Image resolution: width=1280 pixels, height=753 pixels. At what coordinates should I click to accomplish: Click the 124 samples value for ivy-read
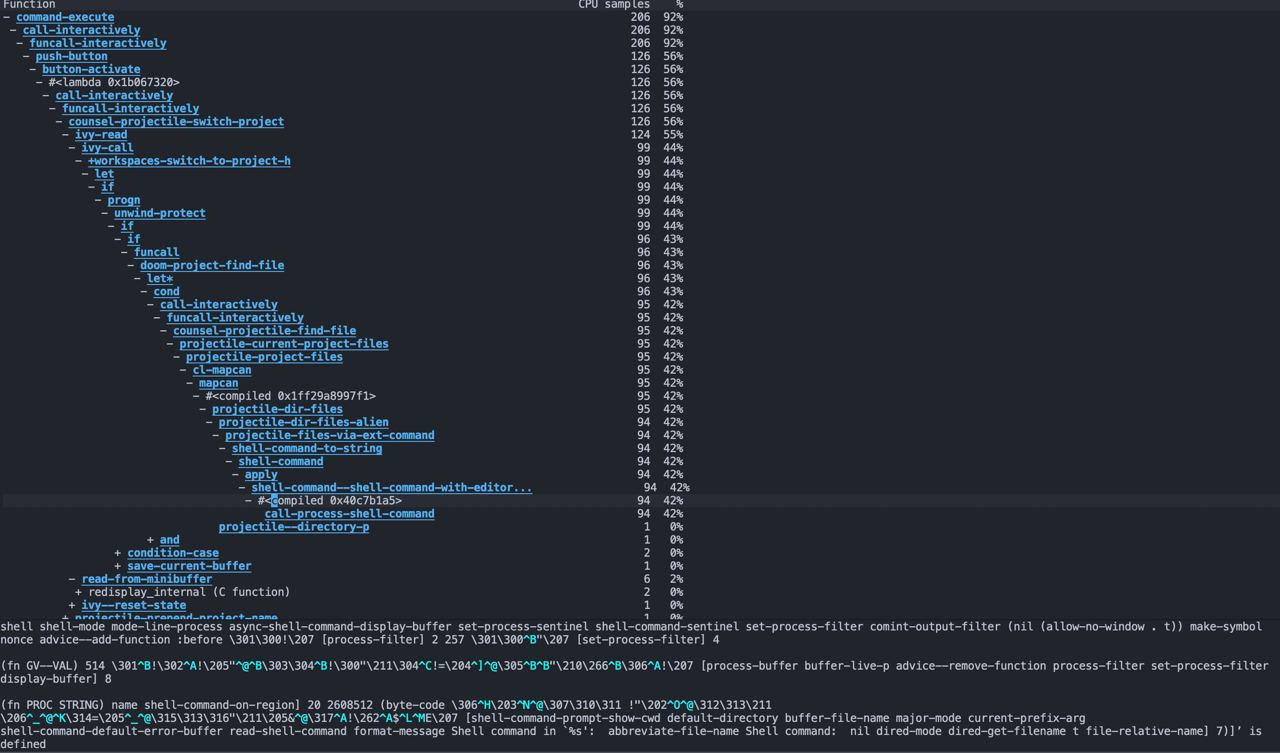[640, 134]
